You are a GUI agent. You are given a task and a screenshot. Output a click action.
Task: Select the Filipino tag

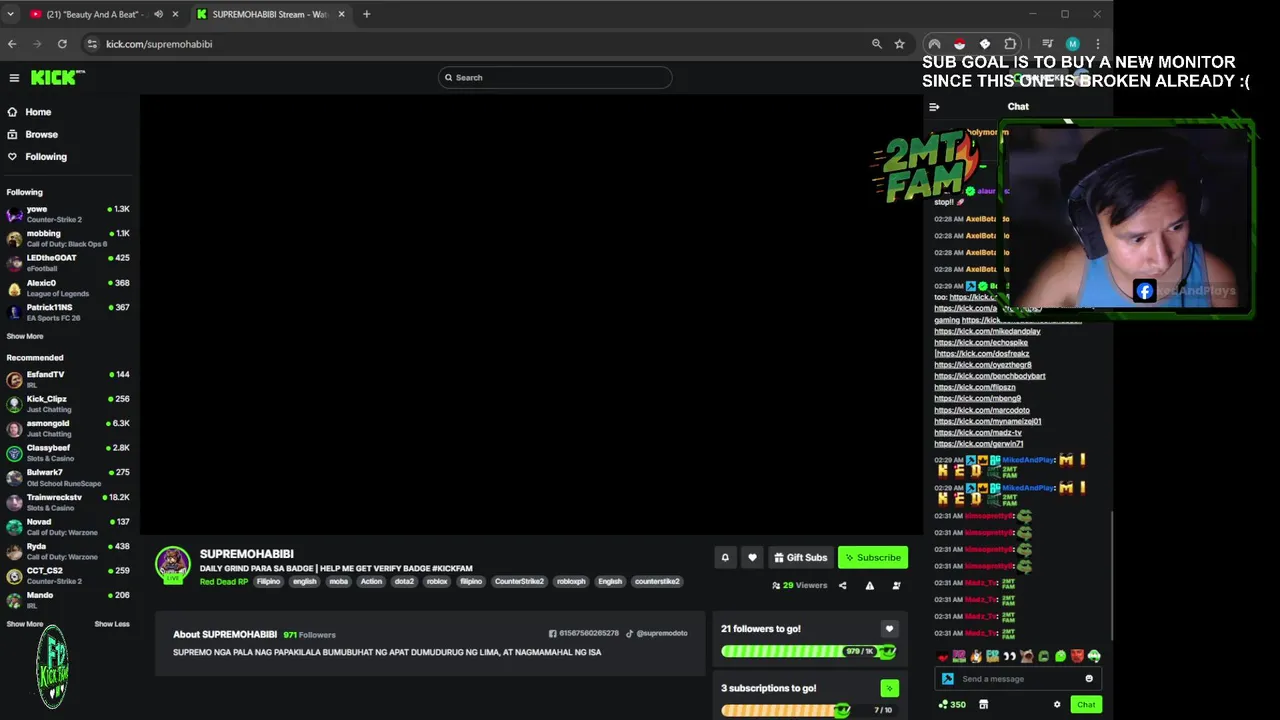268,581
